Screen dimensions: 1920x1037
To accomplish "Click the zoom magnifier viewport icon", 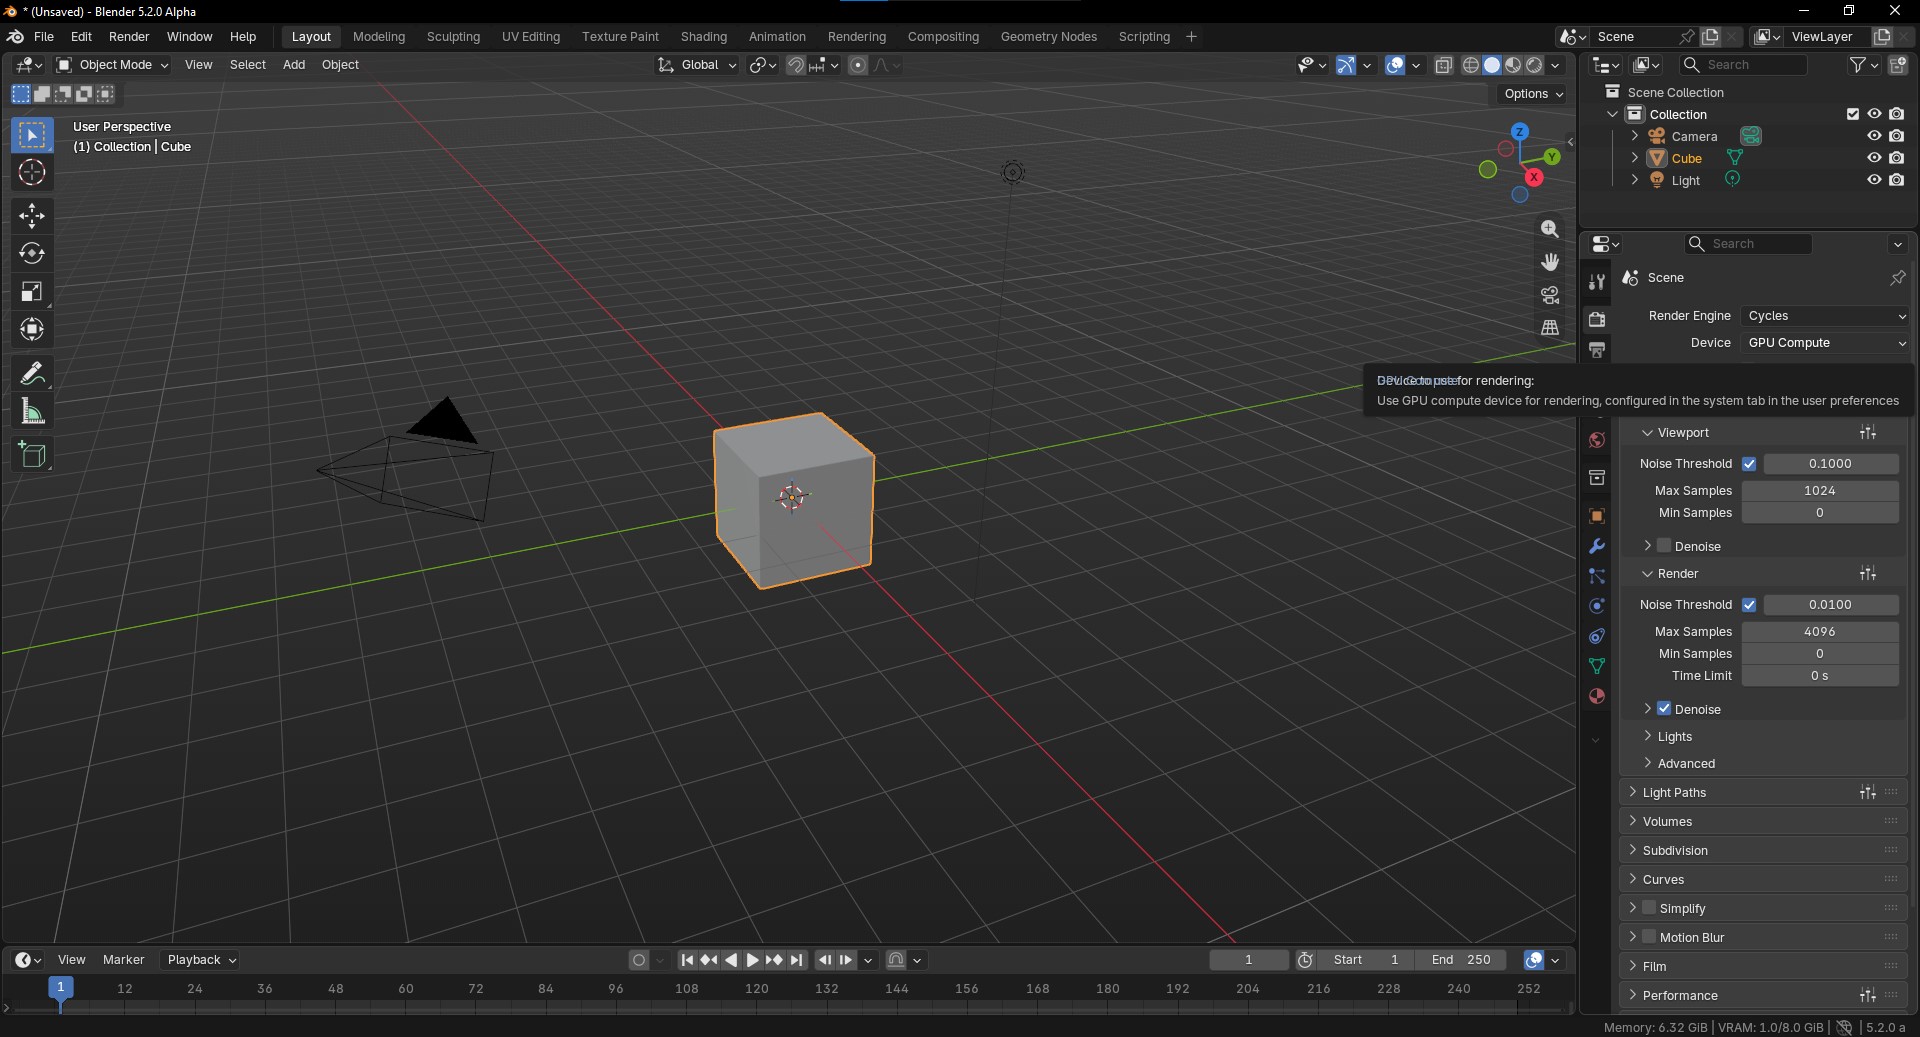I will [x=1550, y=229].
